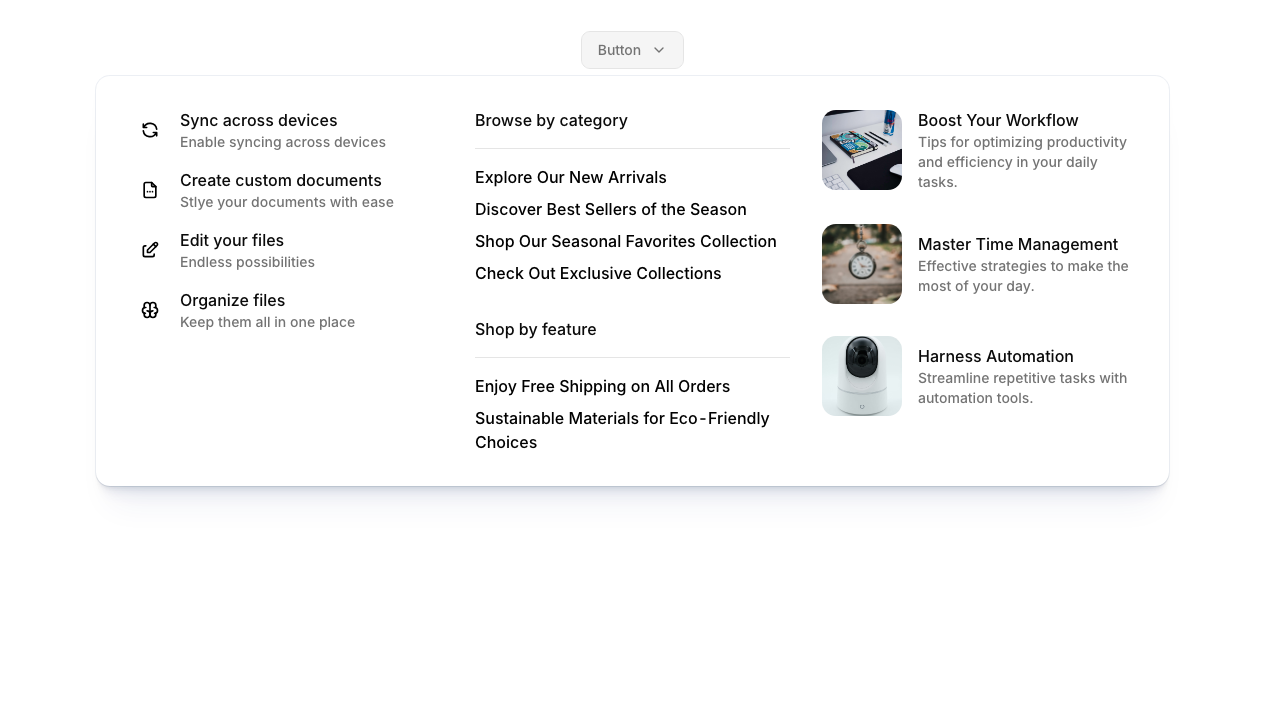Click the Organize files brain icon
This screenshot has height=720, width=1280.
coord(150,310)
